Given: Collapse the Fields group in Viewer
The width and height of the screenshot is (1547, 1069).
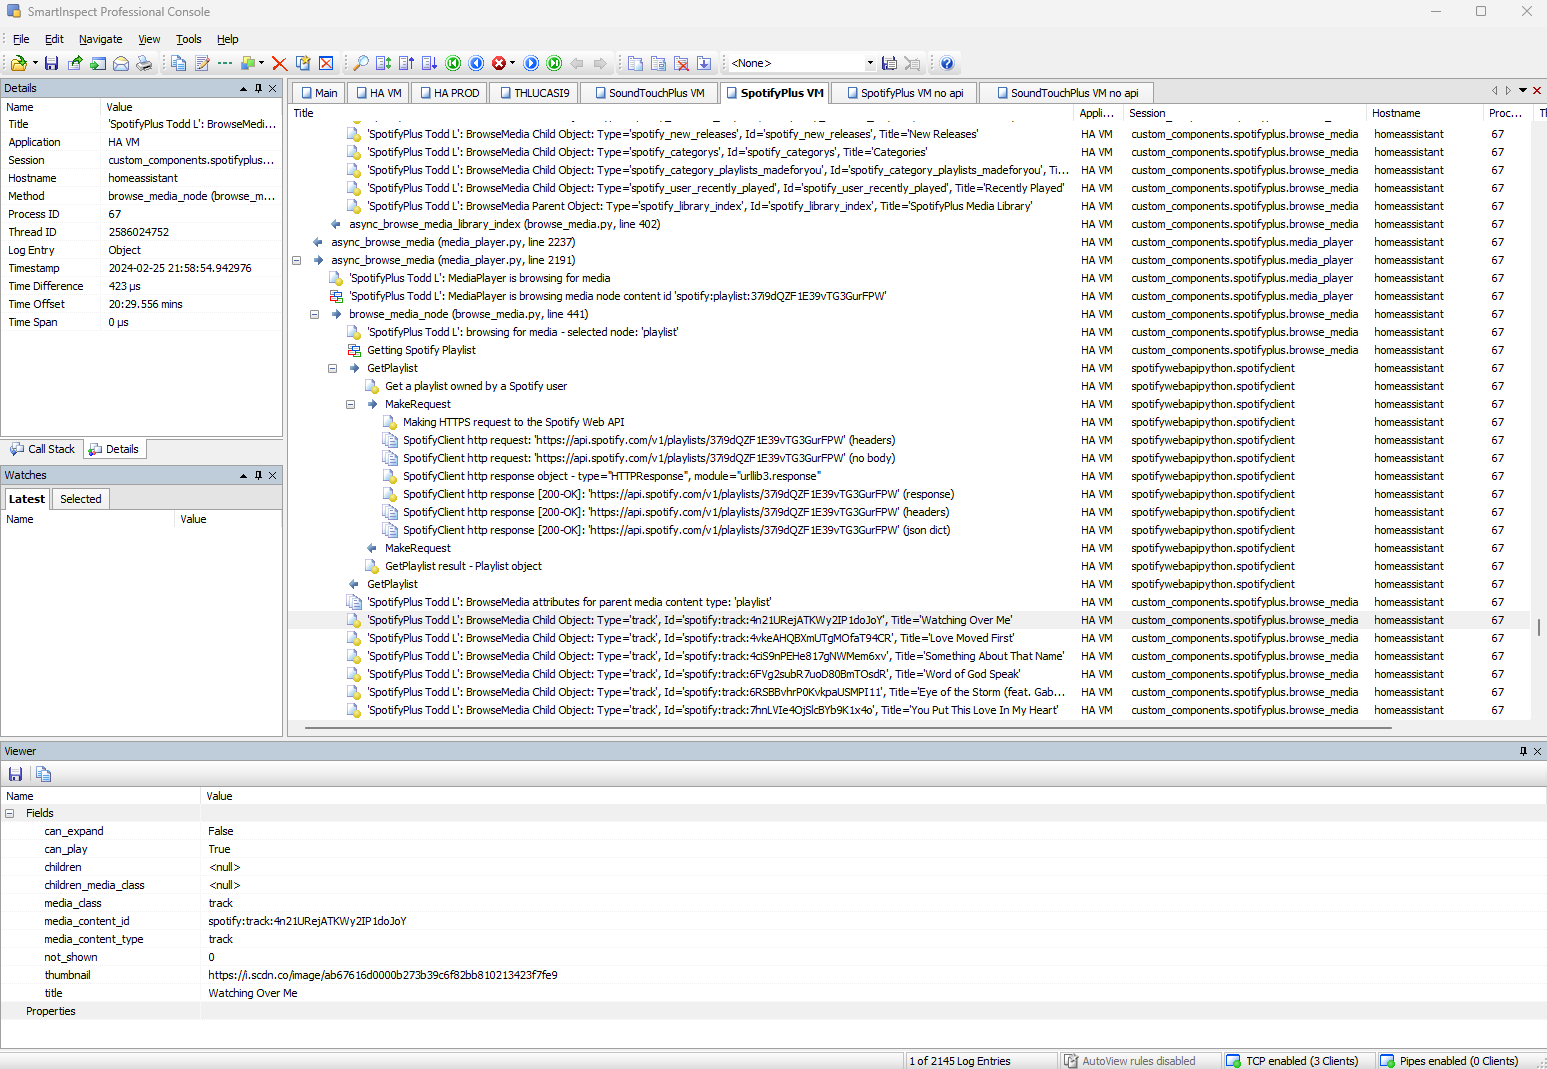Looking at the screenshot, I should pyautogui.click(x=10, y=813).
